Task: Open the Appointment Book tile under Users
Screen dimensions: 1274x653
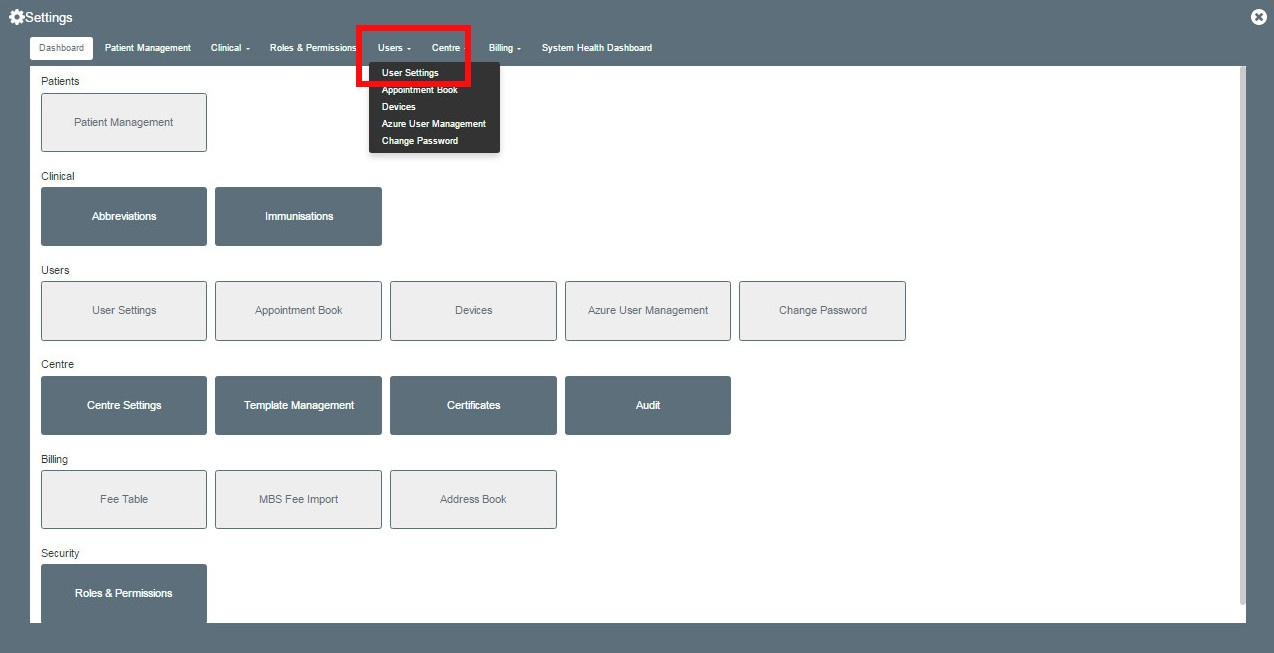Action: point(298,310)
